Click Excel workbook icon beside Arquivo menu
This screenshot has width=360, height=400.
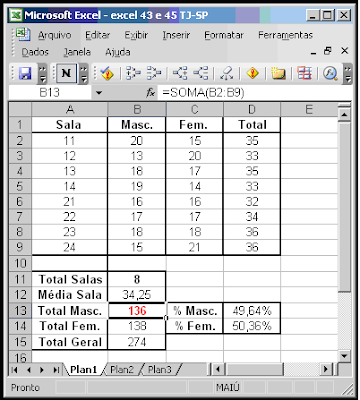click(x=23, y=34)
